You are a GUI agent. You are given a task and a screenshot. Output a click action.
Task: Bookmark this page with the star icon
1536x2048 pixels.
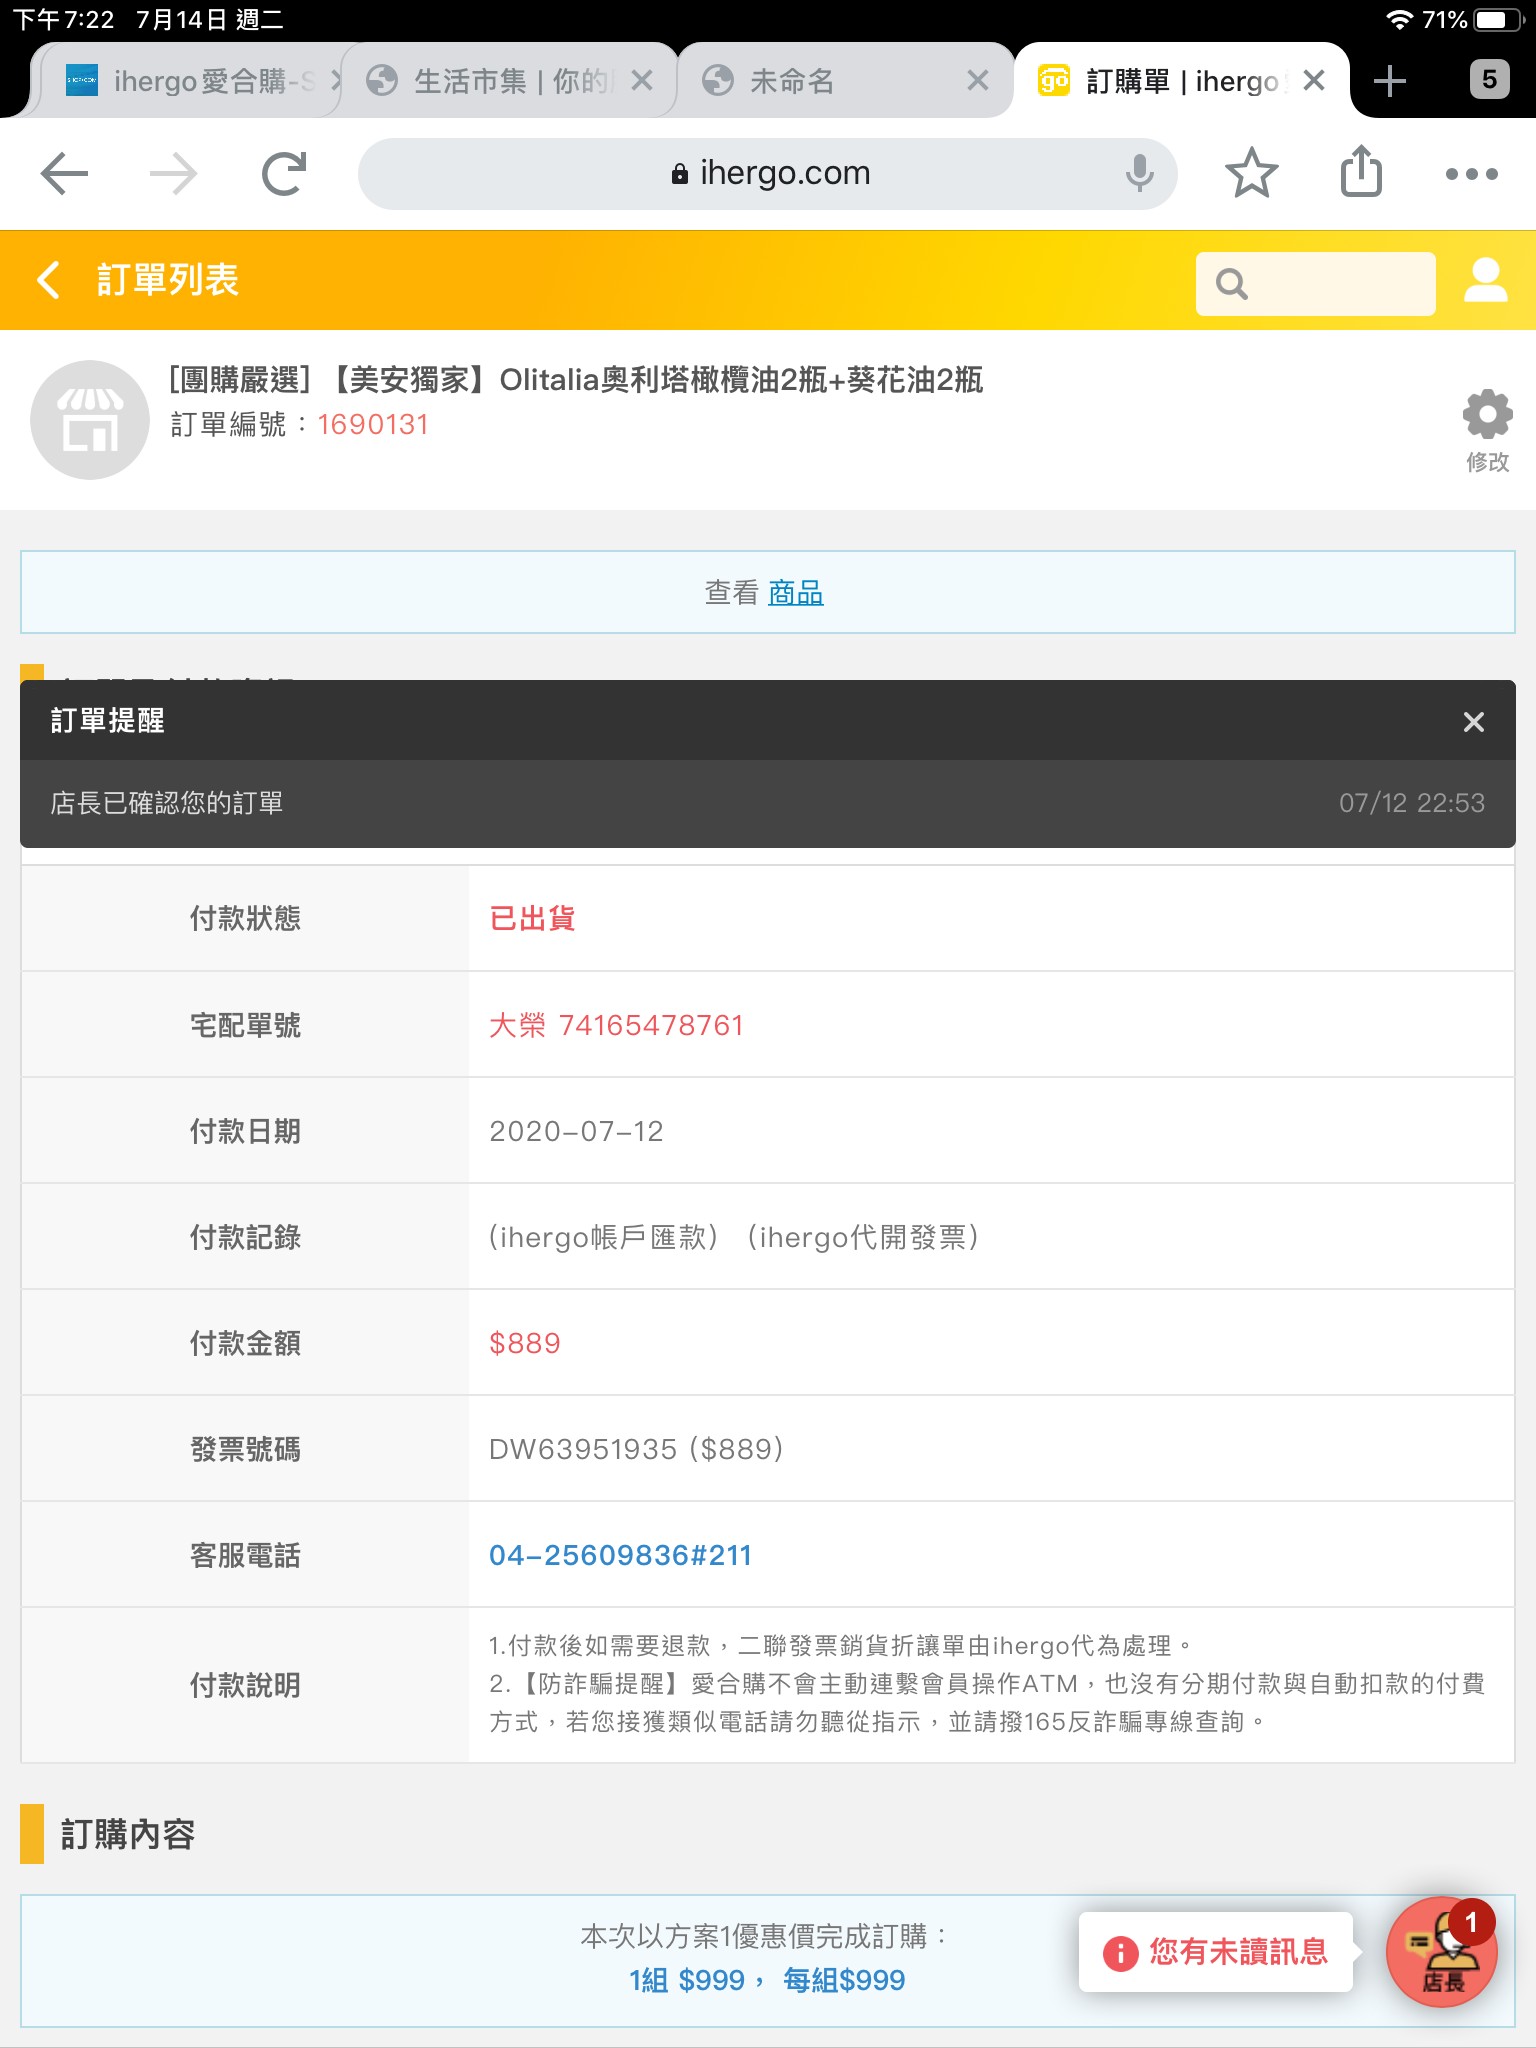[1251, 173]
